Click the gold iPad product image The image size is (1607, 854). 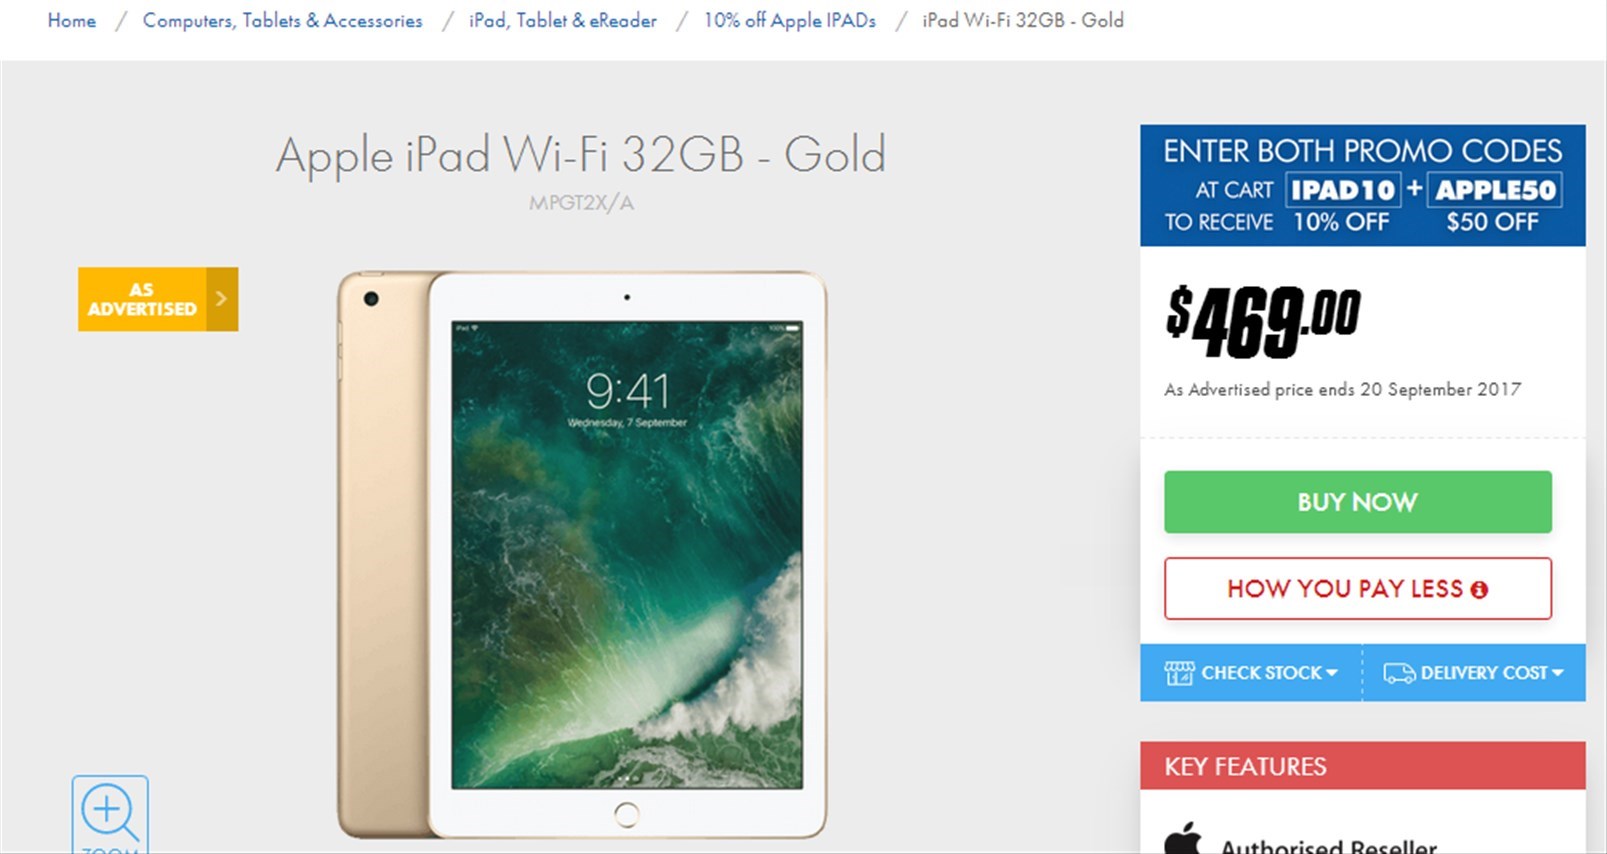tap(582, 555)
